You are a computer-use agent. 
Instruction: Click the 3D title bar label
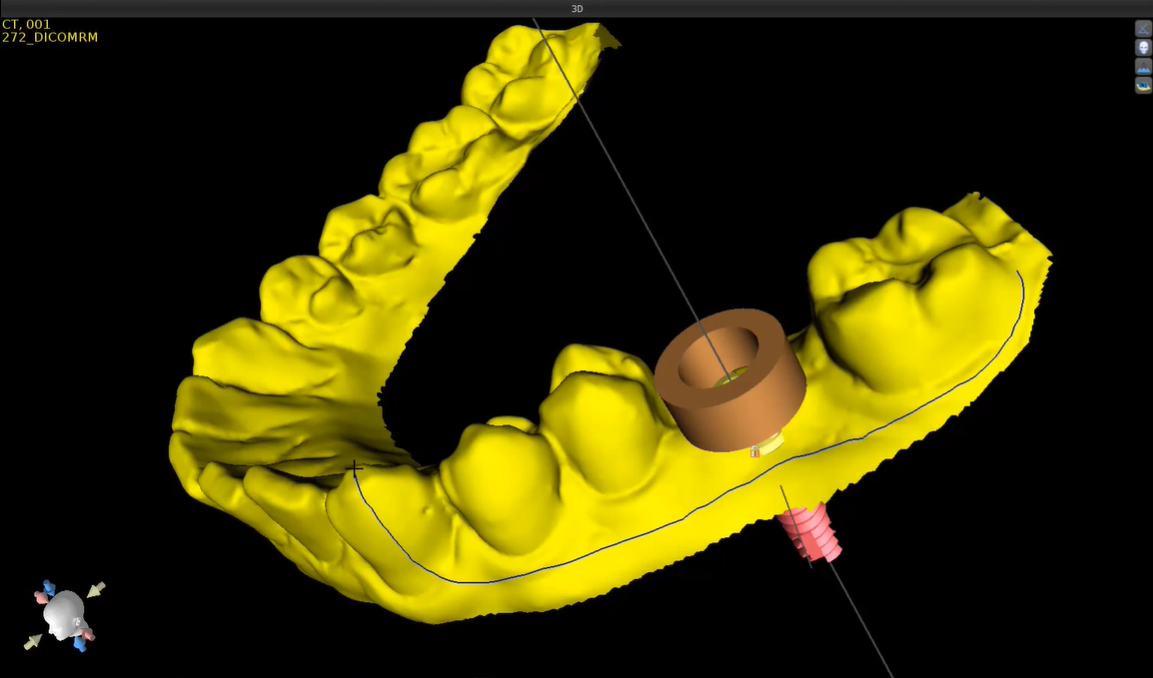pyautogui.click(x=576, y=9)
